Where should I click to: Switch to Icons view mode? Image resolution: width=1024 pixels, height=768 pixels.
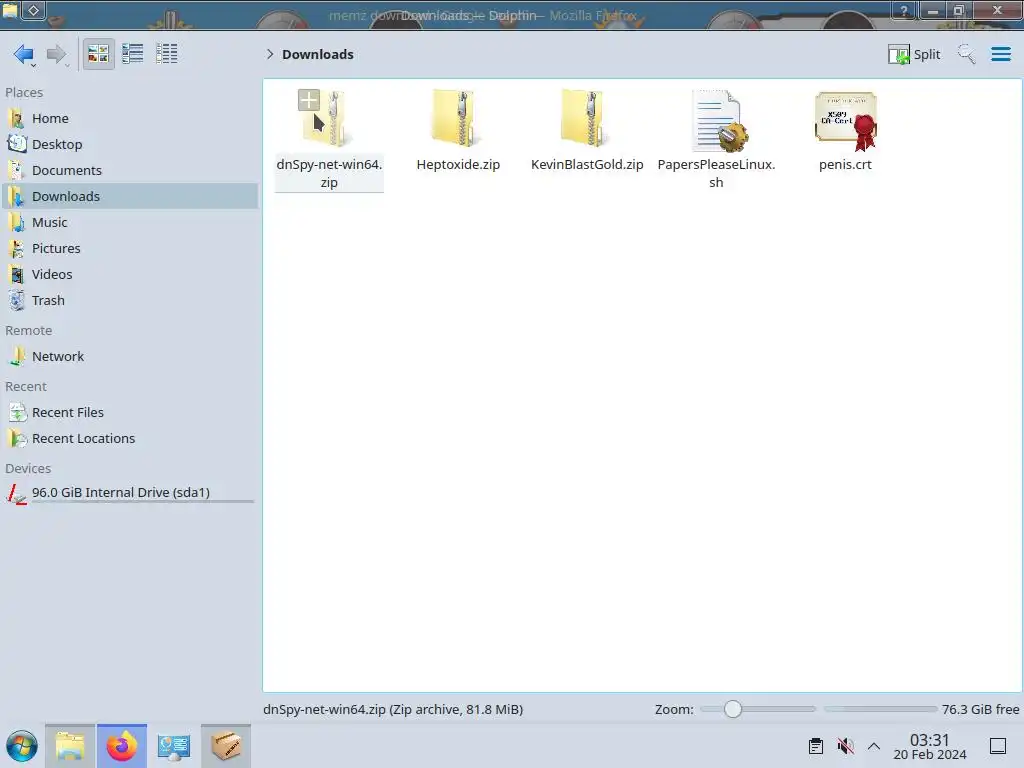[98, 54]
